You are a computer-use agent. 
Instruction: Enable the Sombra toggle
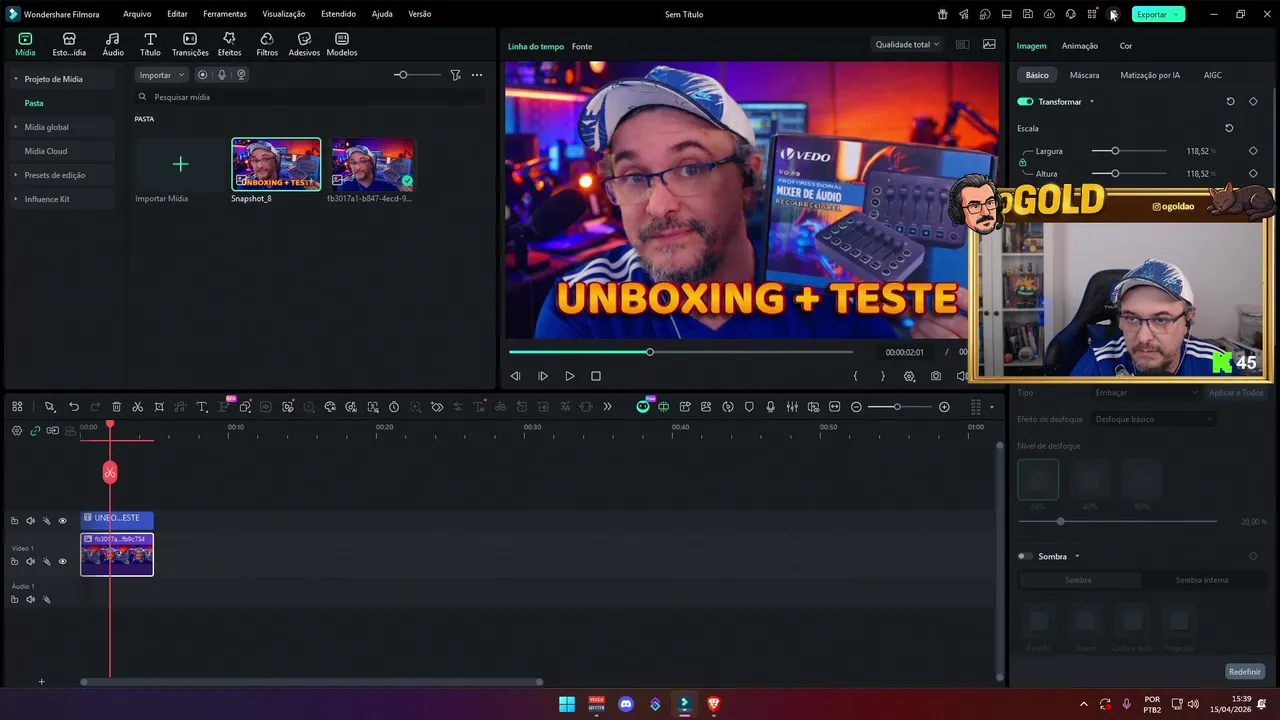pyautogui.click(x=1025, y=556)
